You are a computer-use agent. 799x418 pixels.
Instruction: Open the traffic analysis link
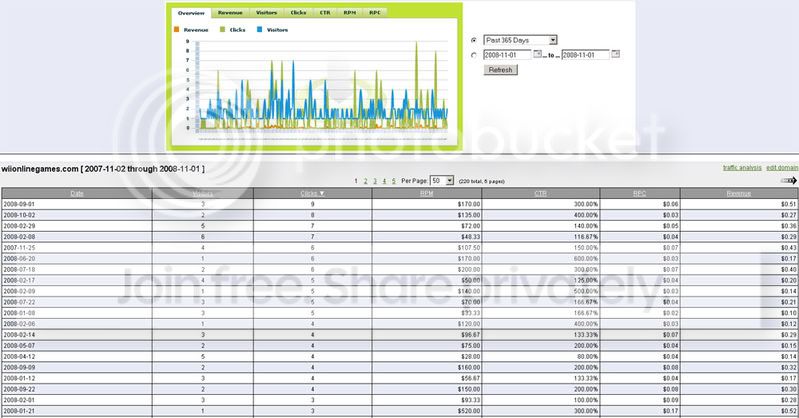click(x=742, y=168)
